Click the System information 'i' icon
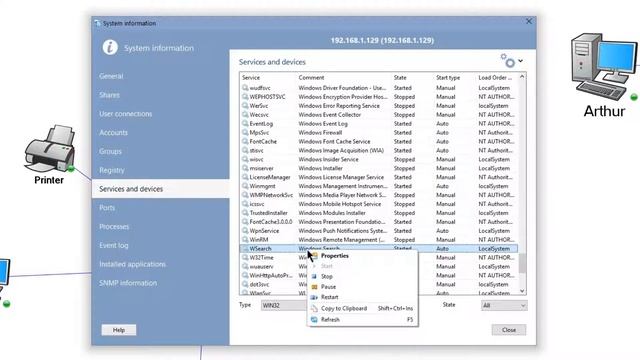 click(110, 47)
